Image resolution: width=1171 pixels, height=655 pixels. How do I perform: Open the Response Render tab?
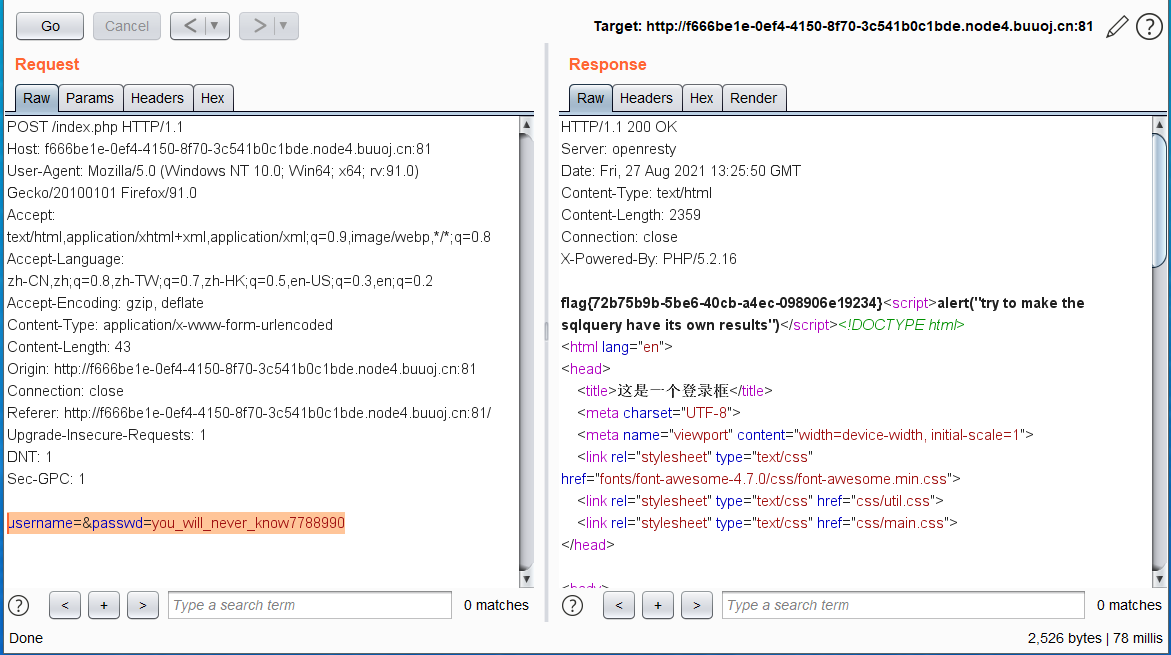point(753,98)
